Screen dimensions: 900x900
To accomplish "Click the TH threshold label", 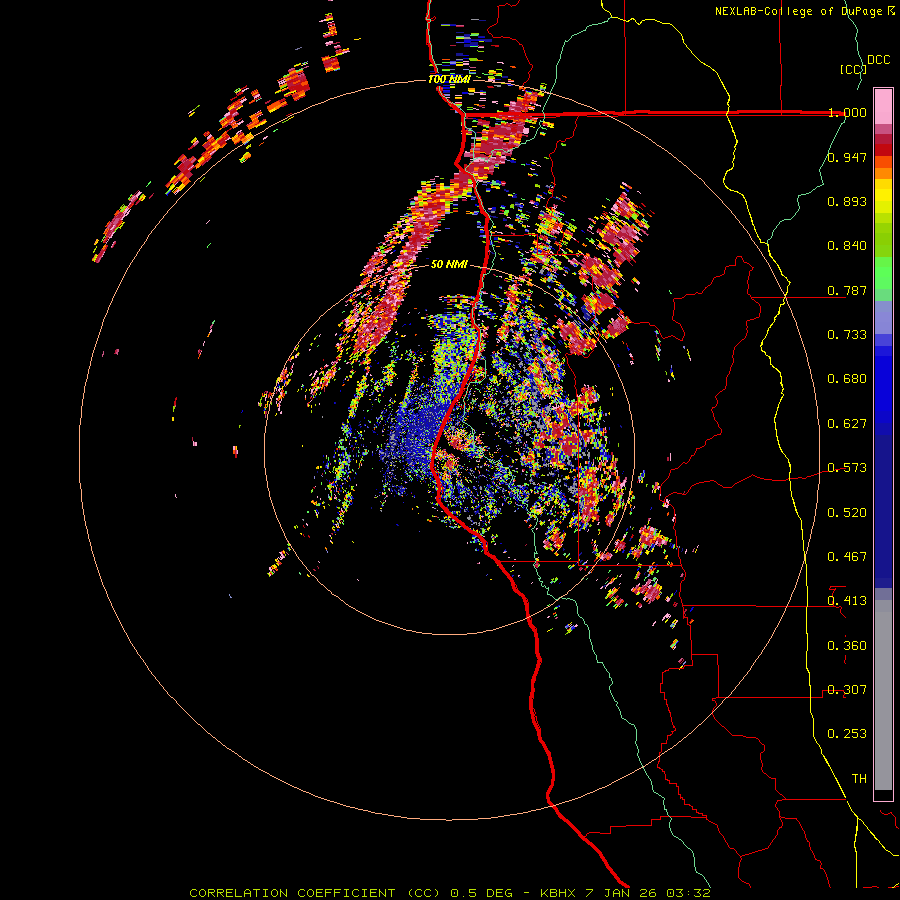I will [859, 779].
